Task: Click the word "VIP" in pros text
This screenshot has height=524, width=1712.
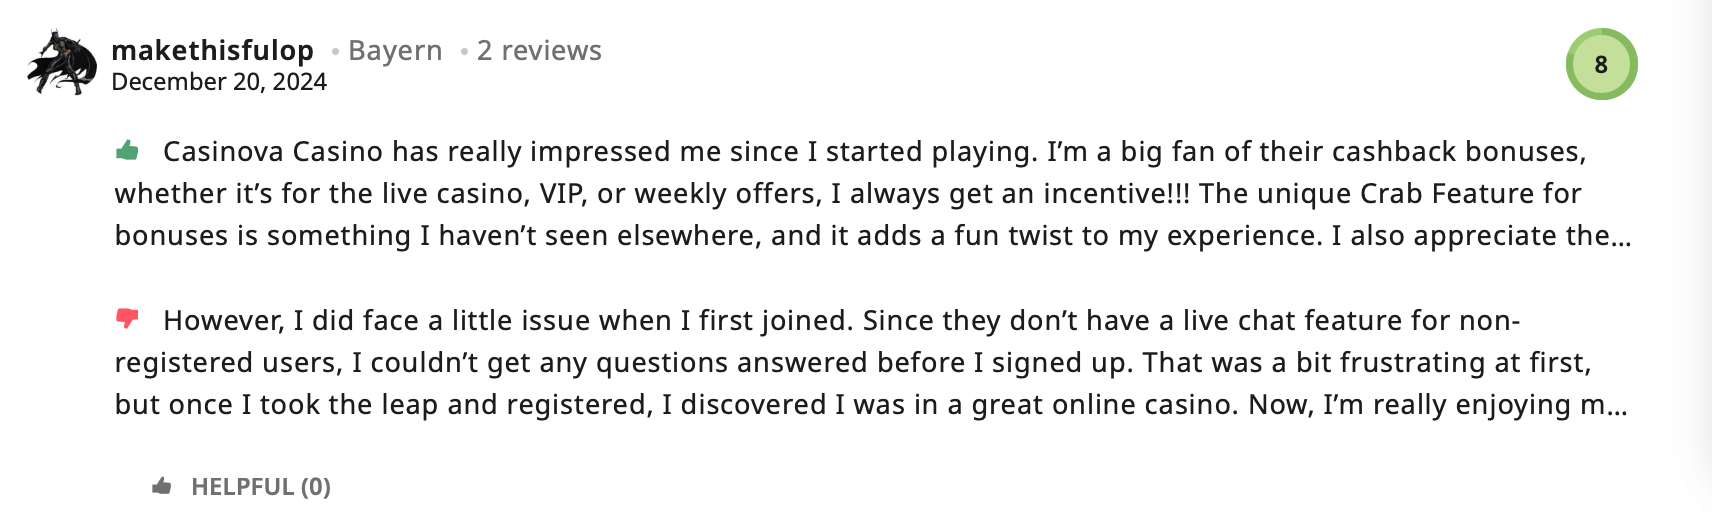Action: [561, 193]
